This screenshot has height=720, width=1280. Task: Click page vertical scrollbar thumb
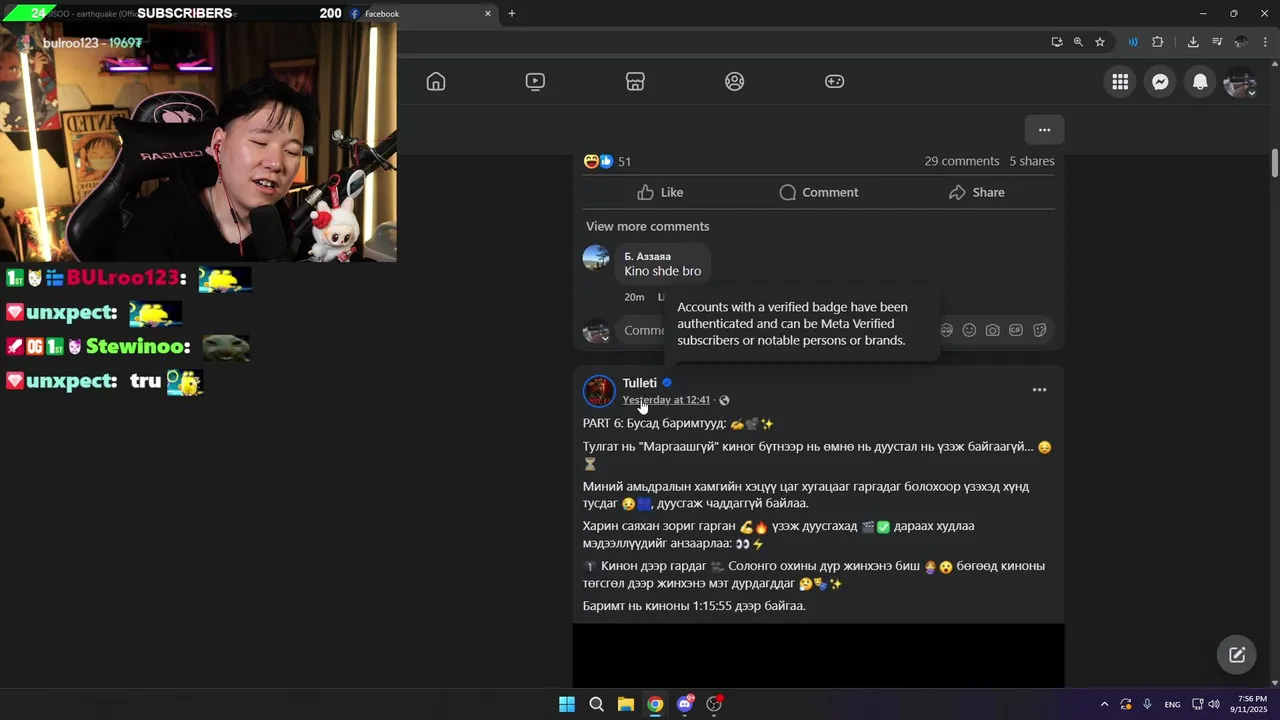[x=1275, y=164]
